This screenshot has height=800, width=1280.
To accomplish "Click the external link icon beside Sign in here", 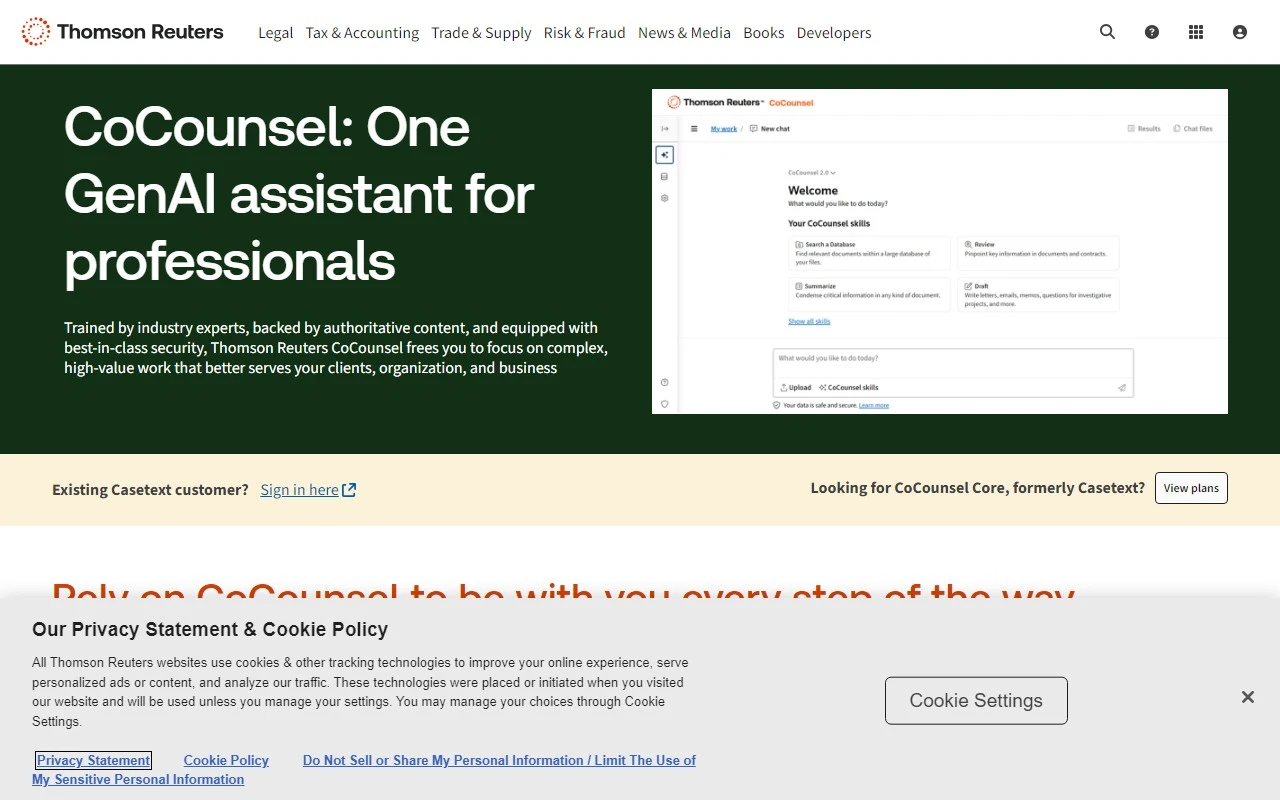I will tap(349, 490).
